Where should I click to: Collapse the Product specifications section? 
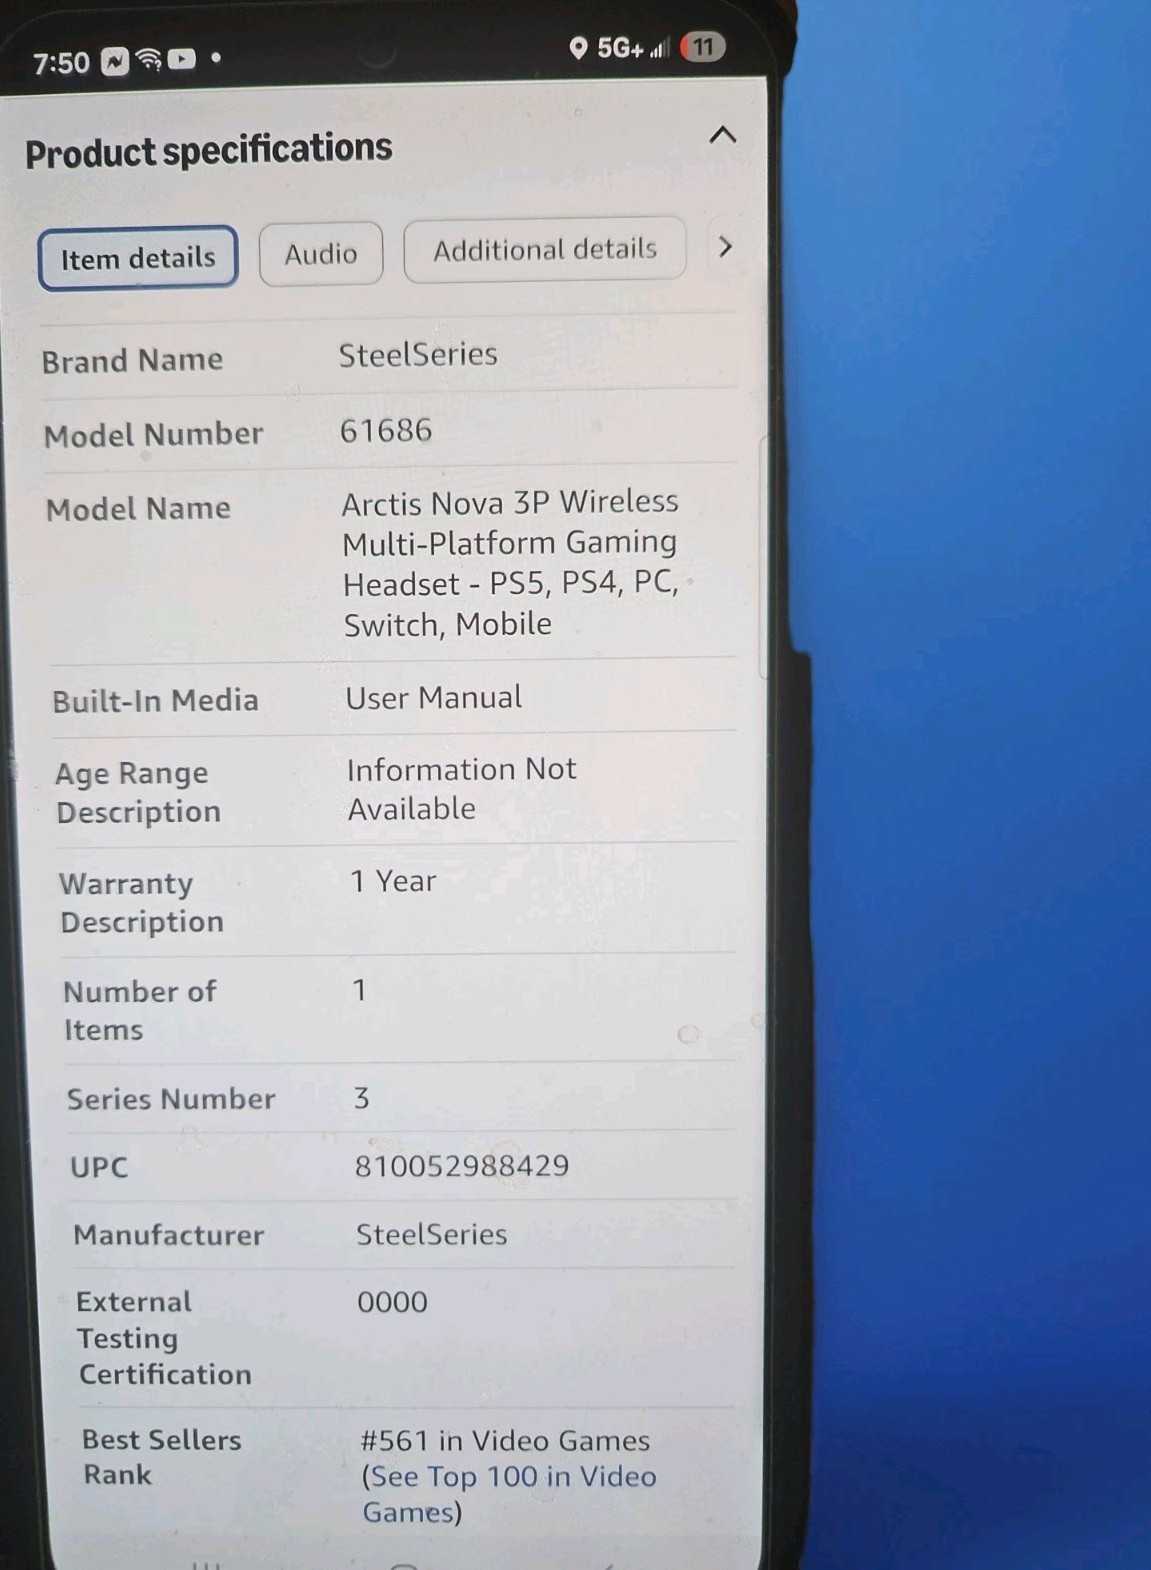point(723,135)
